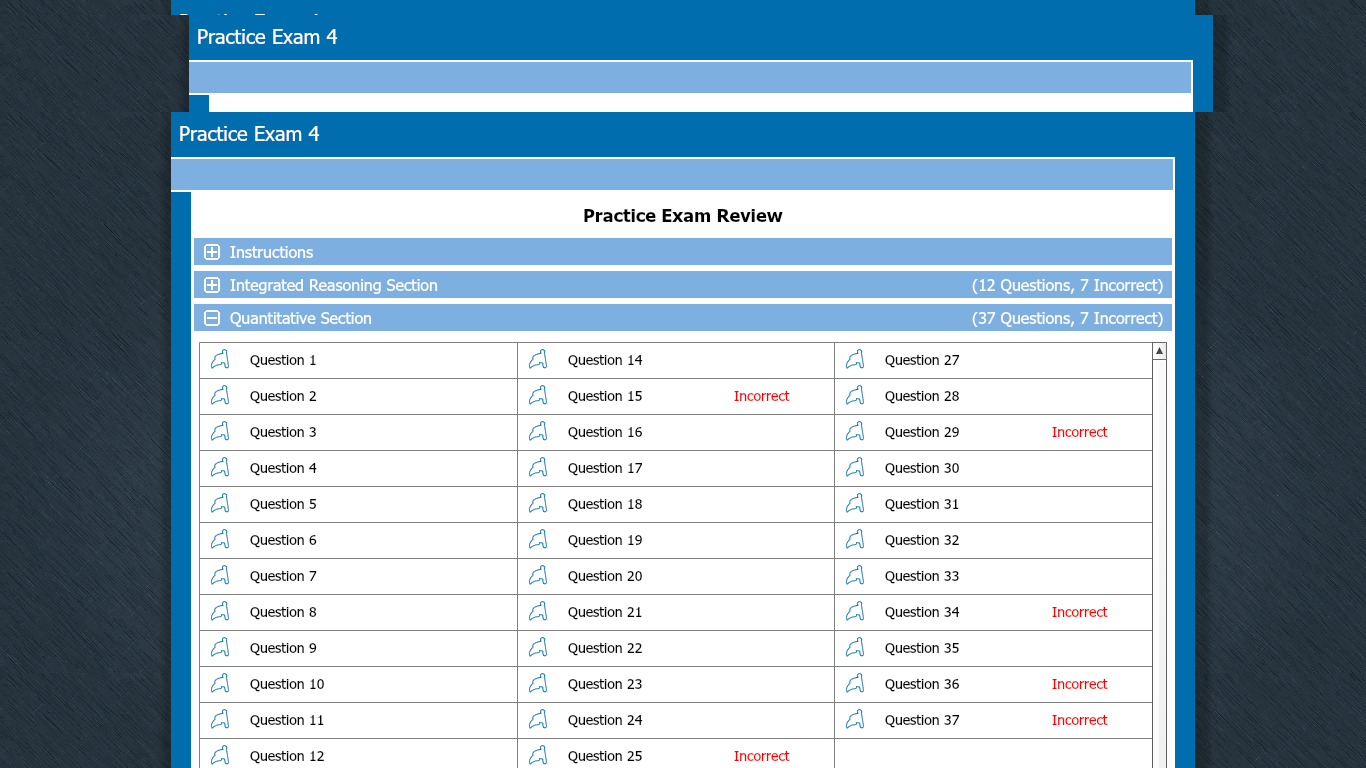Viewport: 1366px width, 768px height.
Task: Click the Quantitative Section question count text
Action: tap(1067, 318)
